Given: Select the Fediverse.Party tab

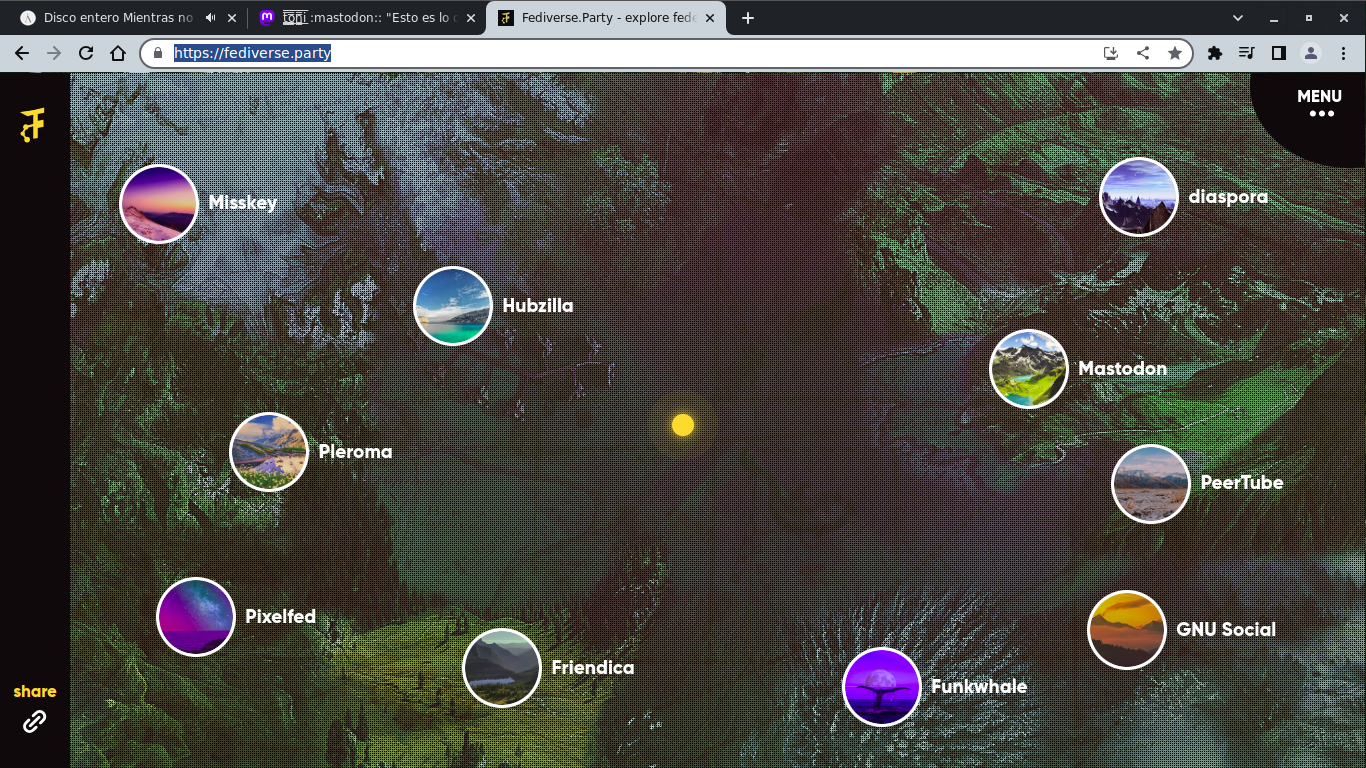Looking at the screenshot, I should [x=605, y=18].
